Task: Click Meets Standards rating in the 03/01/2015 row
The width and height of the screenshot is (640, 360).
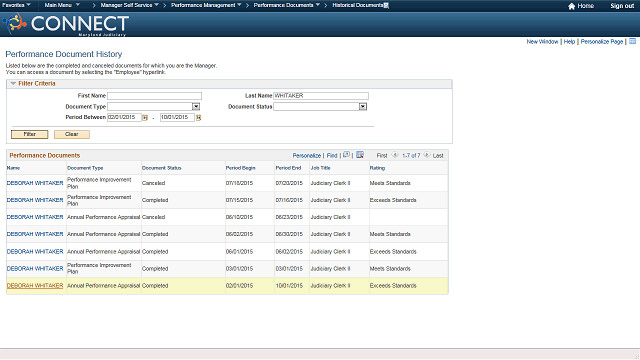Action: click(x=390, y=269)
